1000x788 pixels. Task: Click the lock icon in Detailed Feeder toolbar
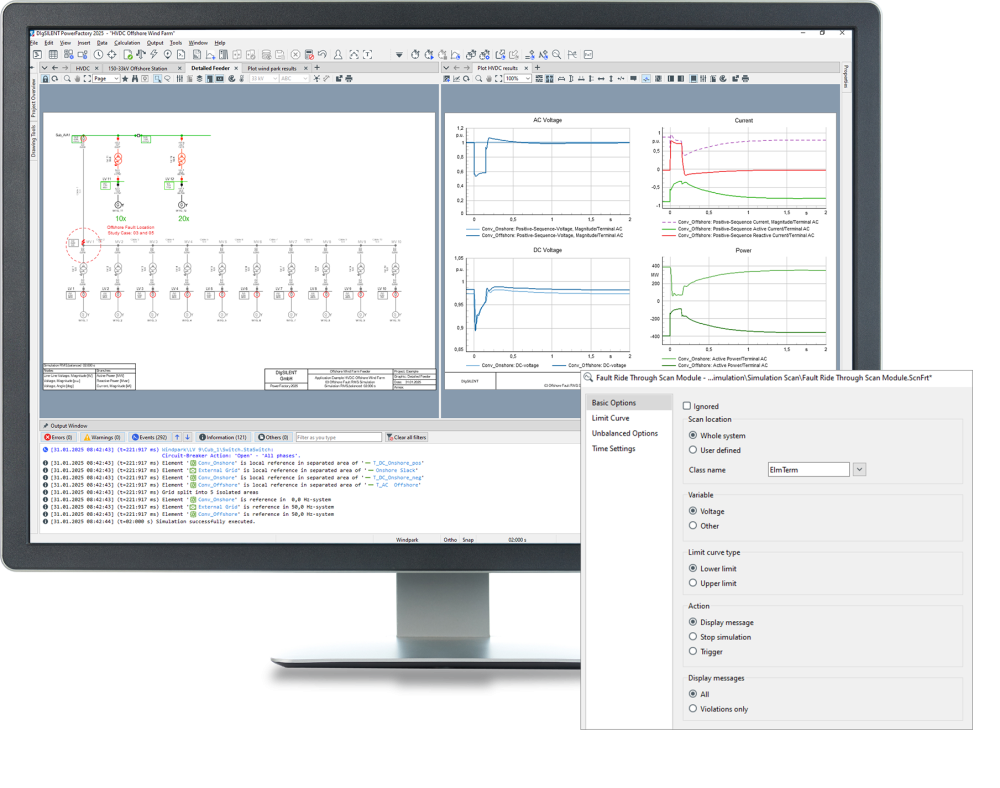46,79
